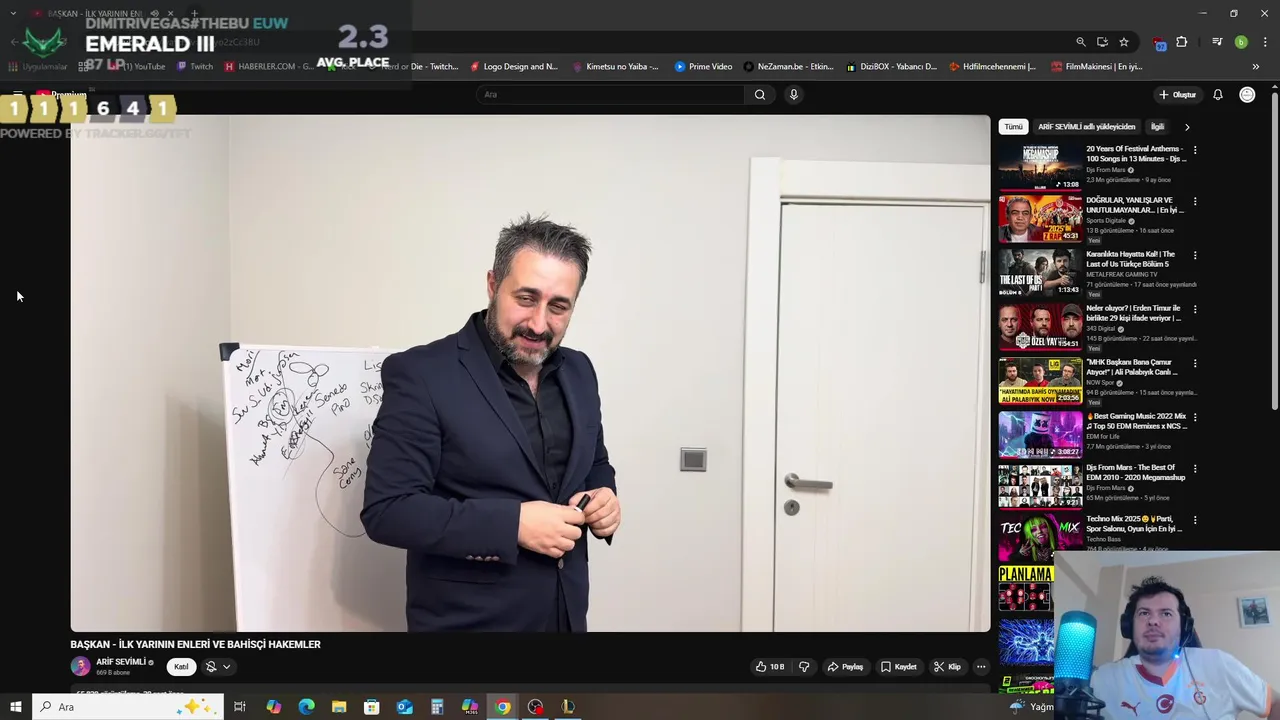Open options menu for DOĞRULAR, YANLIŞLAR video
Image resolution: width=1280 pixels, height=720 pixels.
point(1195,201)
